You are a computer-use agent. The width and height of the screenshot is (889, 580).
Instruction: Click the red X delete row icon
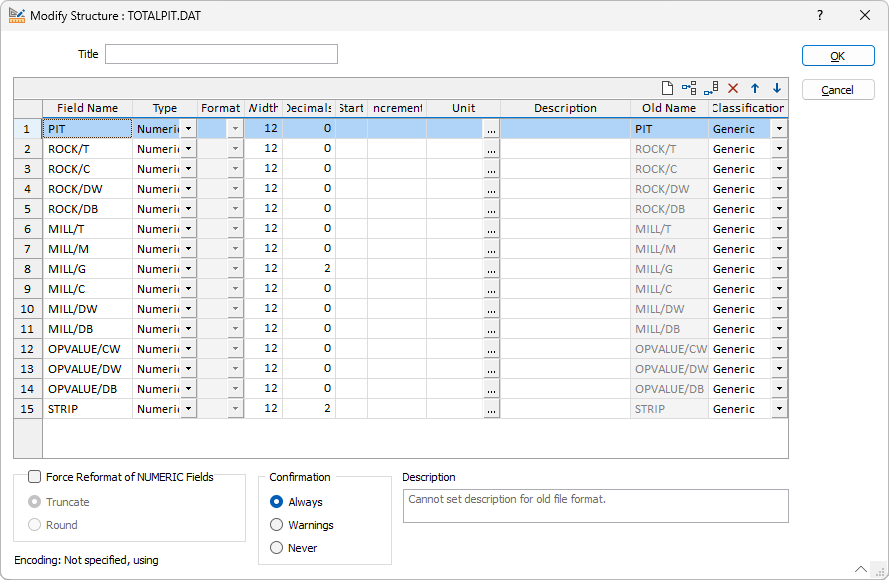point(733,89)
